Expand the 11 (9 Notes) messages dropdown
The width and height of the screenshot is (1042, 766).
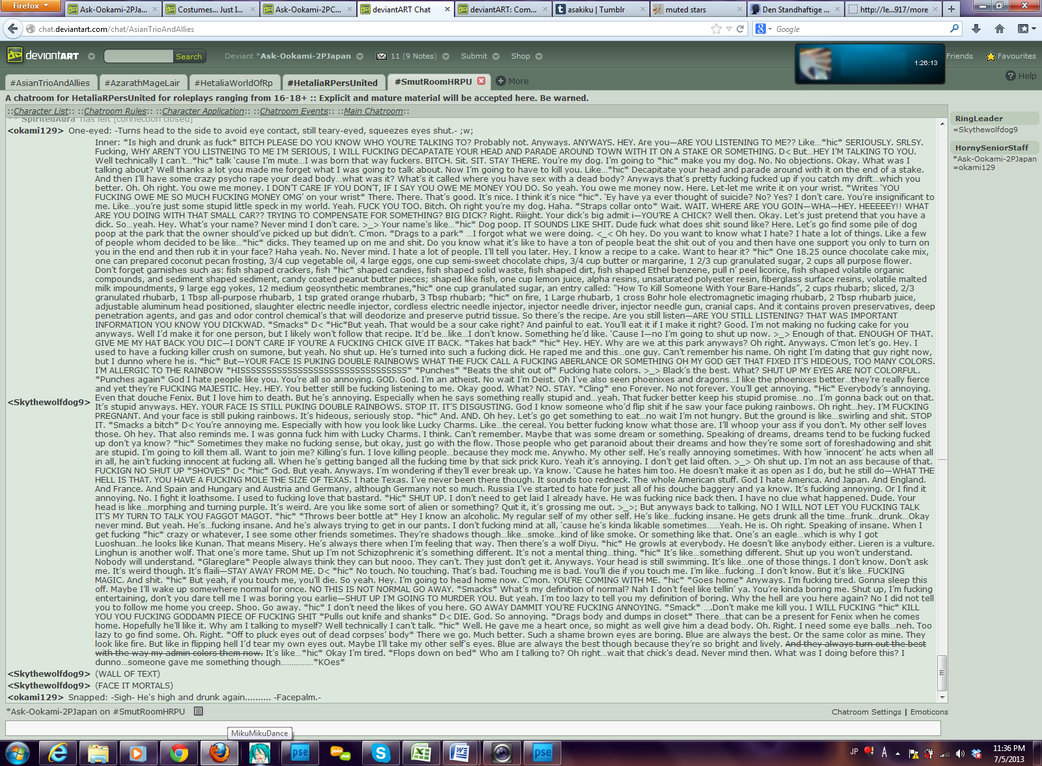click(x=445, y=56)
